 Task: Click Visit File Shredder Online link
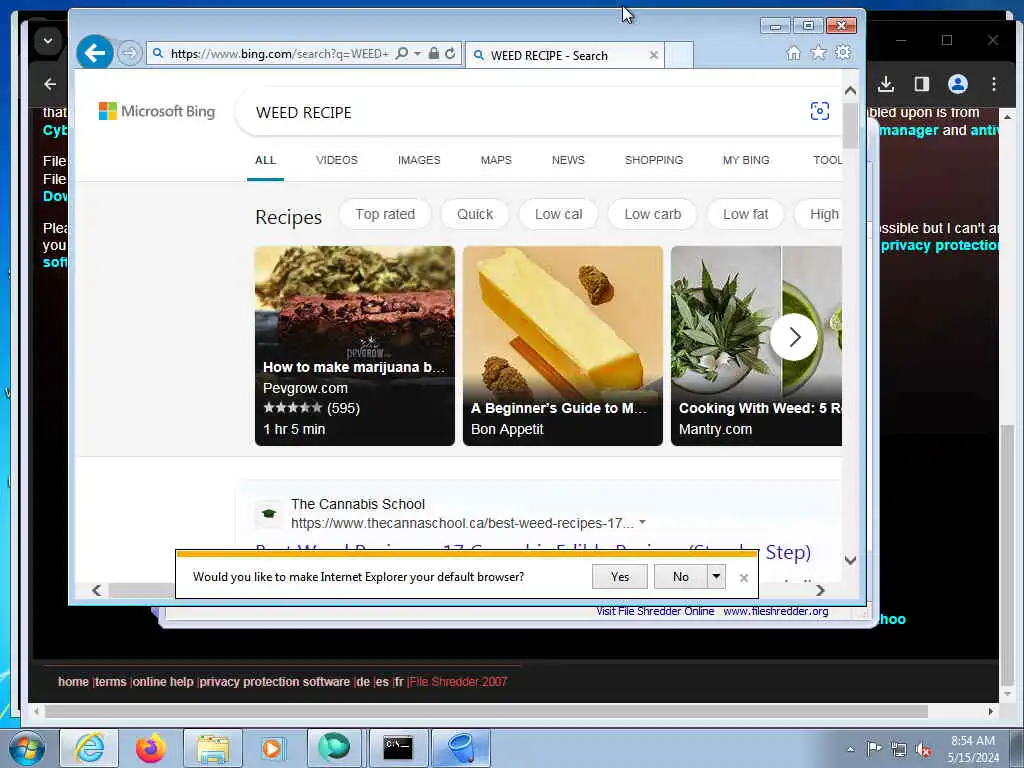point(655,611)
